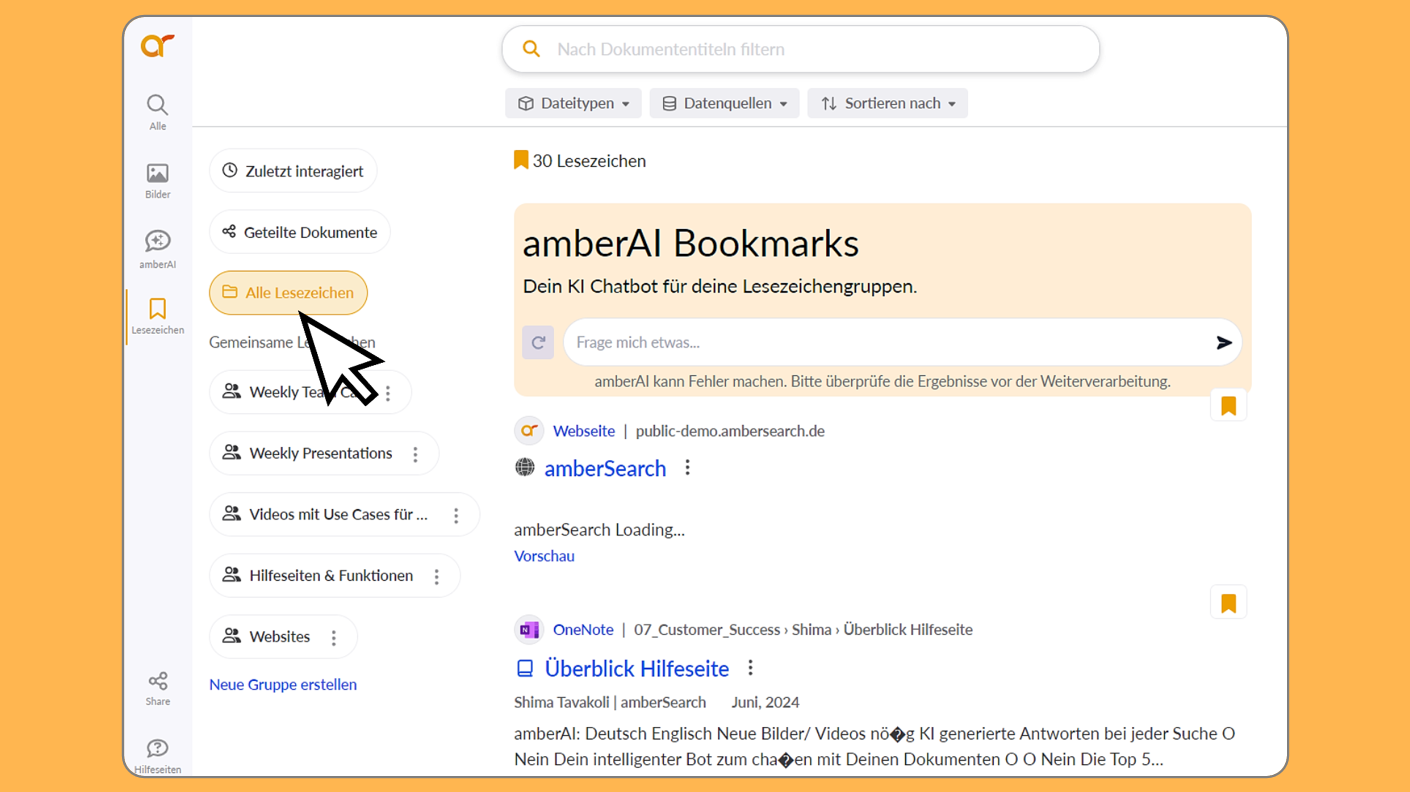Click the Webseite source link
This screenshot has height=792, width=1410.
click(x=584, y=431)
